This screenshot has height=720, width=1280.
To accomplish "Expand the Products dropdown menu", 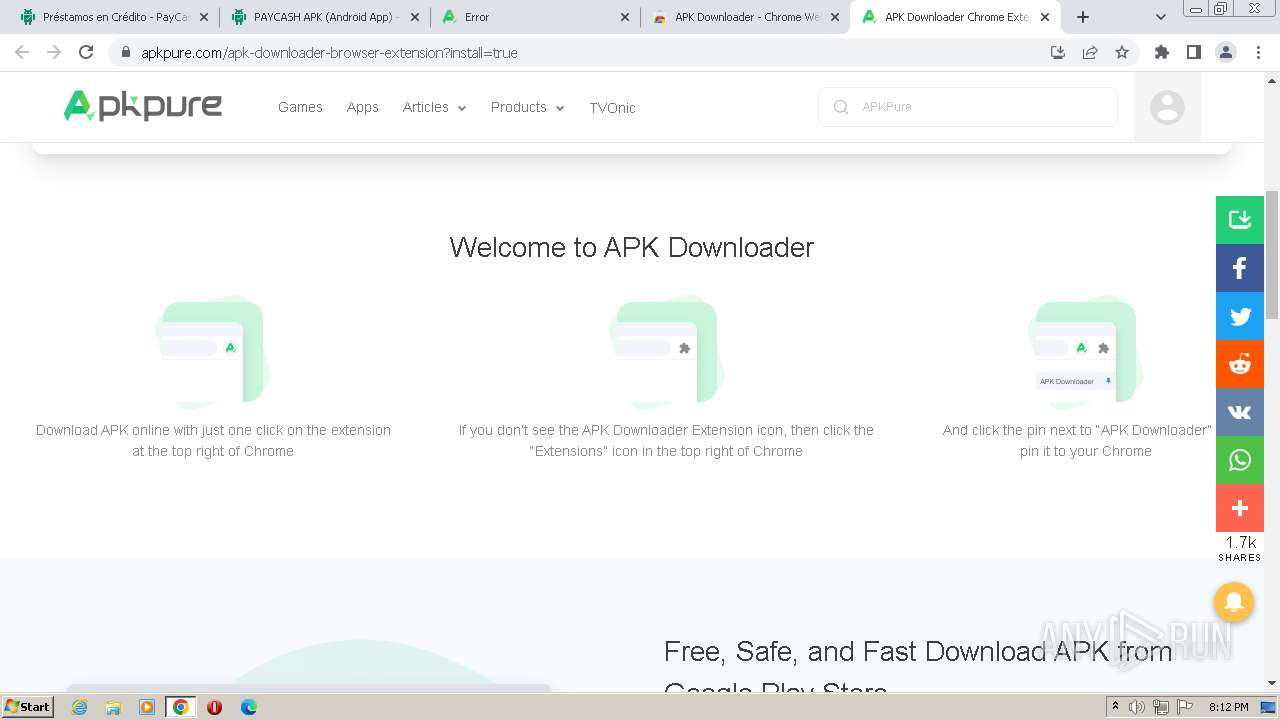I will (527, 107).
